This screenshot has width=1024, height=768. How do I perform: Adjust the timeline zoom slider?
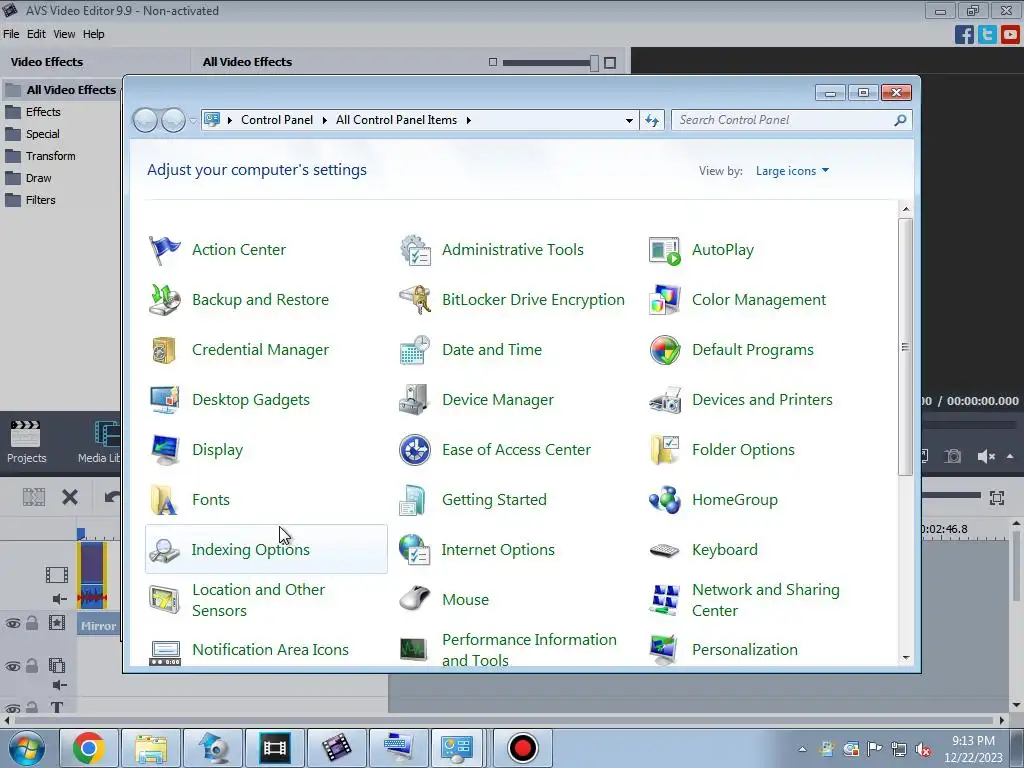pyautogui.click(x=951, y=496)
